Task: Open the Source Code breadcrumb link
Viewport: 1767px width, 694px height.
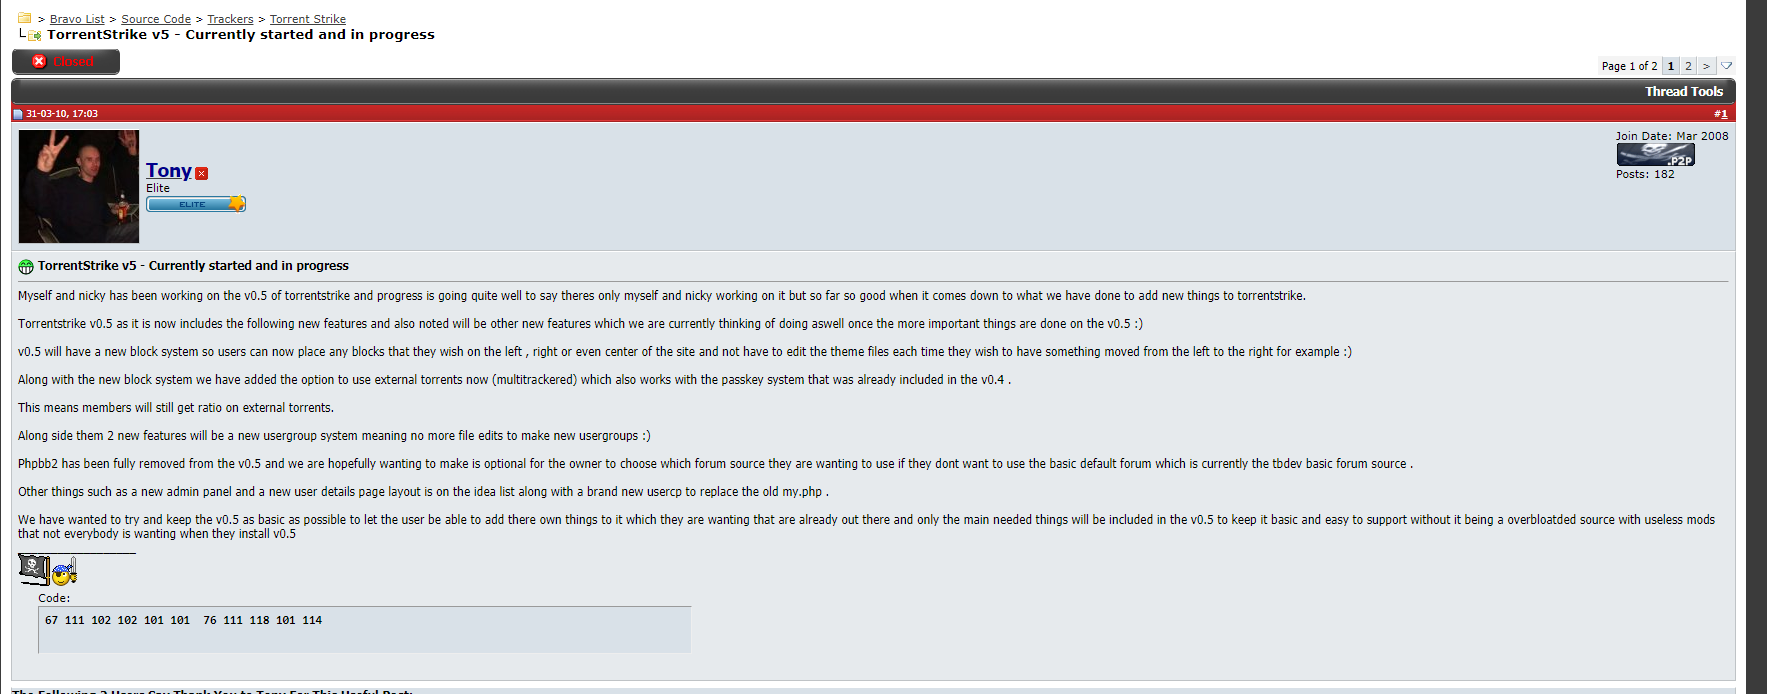Action: [156, 19]
